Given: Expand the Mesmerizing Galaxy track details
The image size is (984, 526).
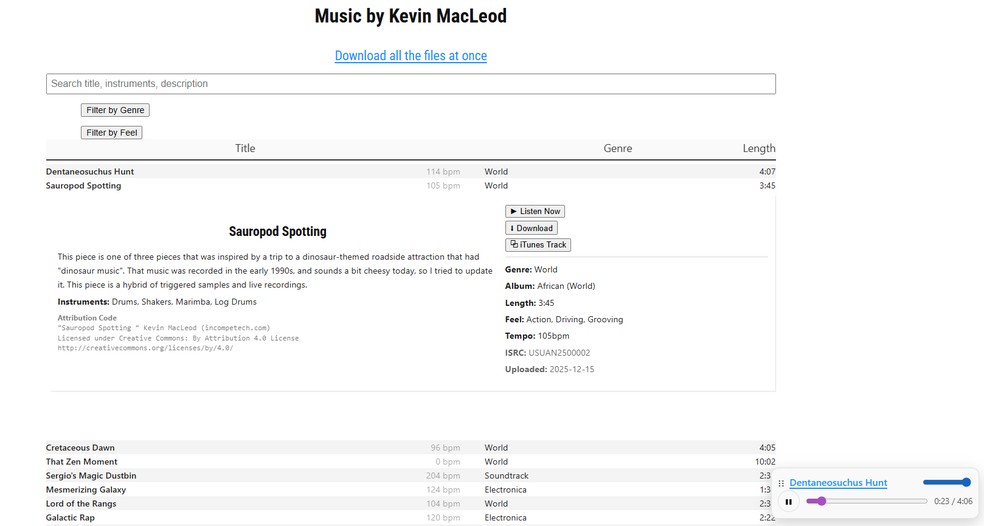Looking at the screenshot, I should pos(86,490).
